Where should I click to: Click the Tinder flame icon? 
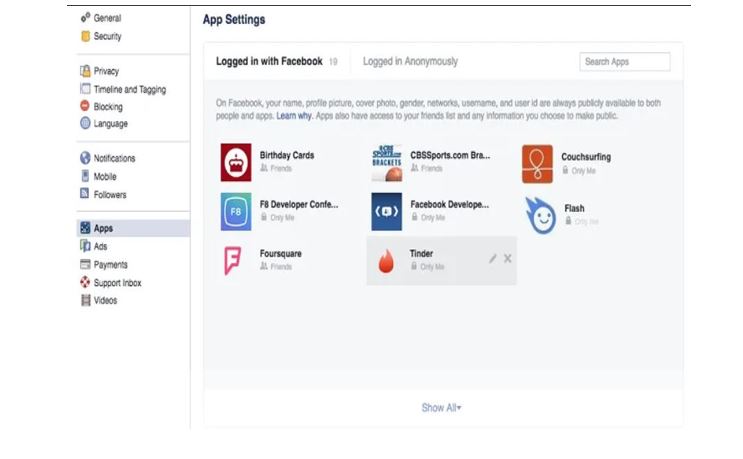click(x=386, y=261)
